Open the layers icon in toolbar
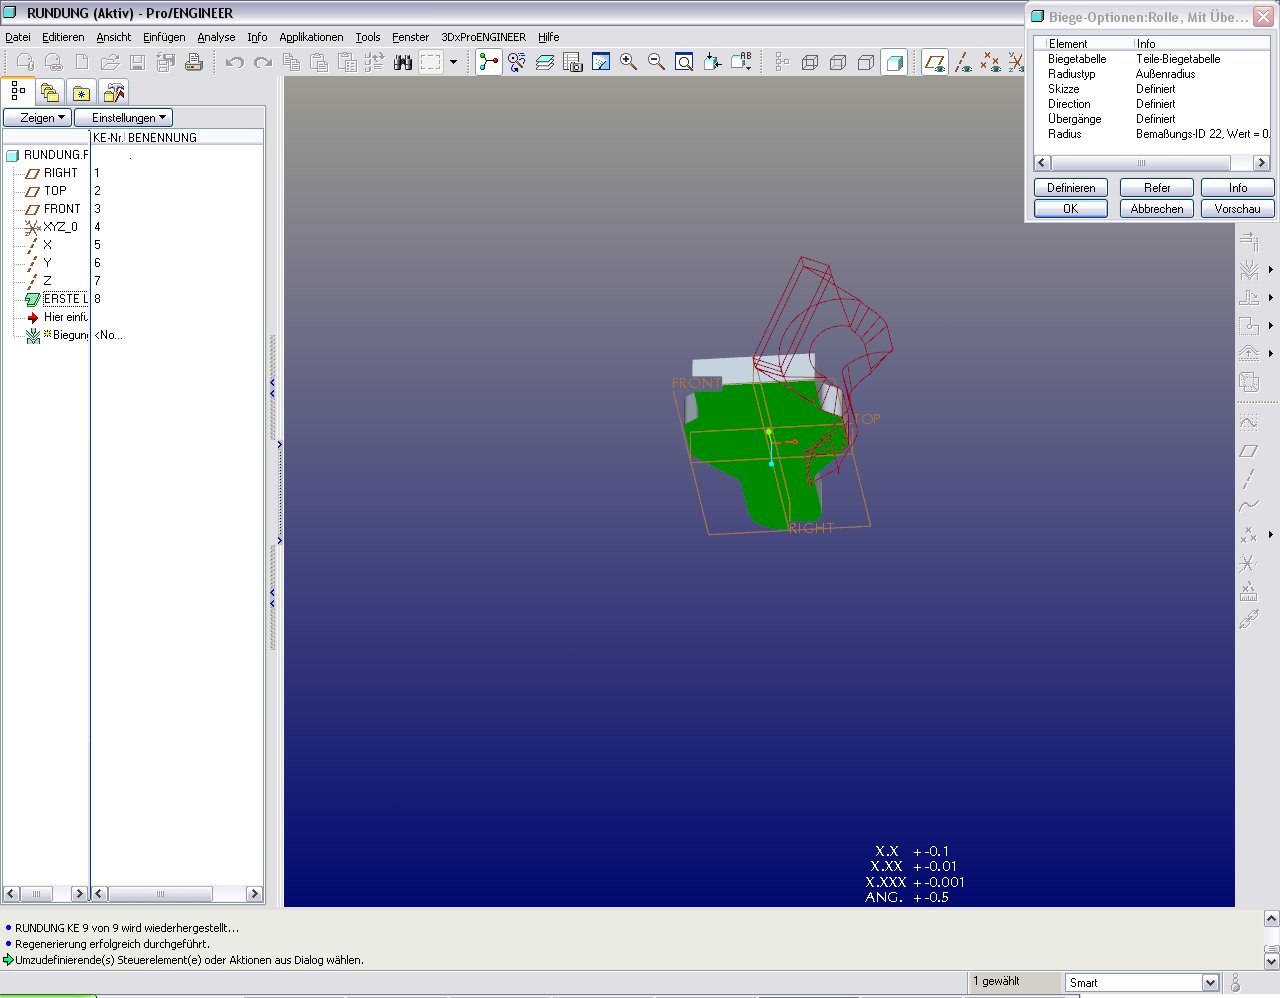The width and height of the screenshot is (1280, 998). pyautogui.click(x=545, y=62)
